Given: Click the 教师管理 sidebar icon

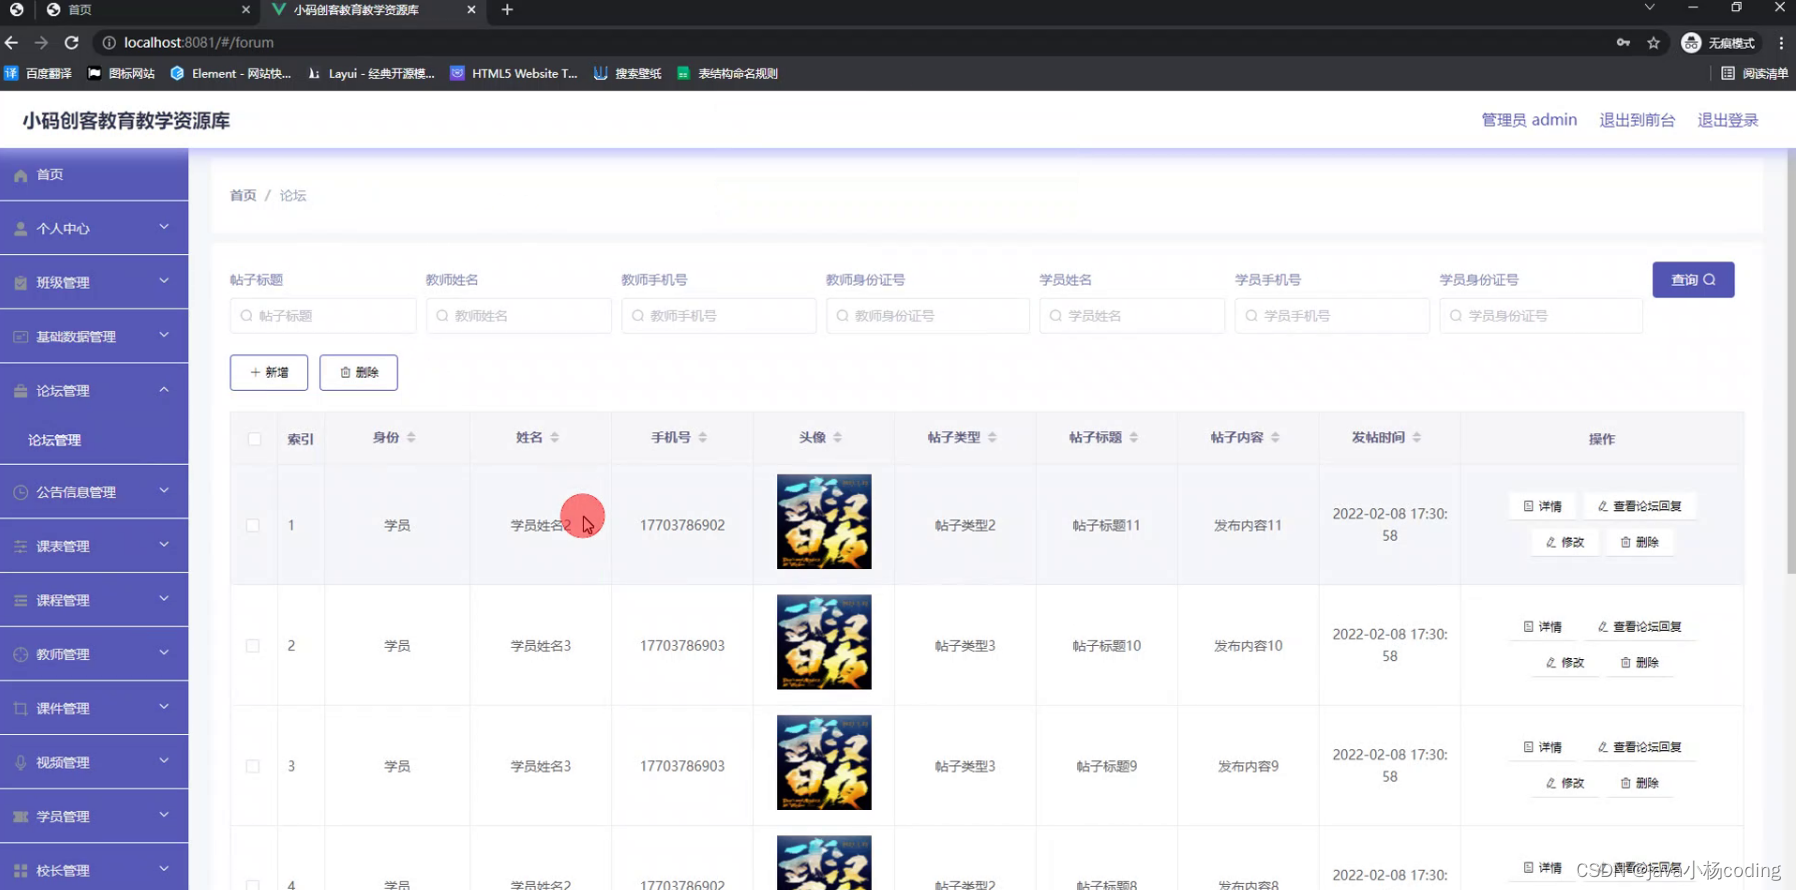Looking at the screenshot, I should click(20, 654).
